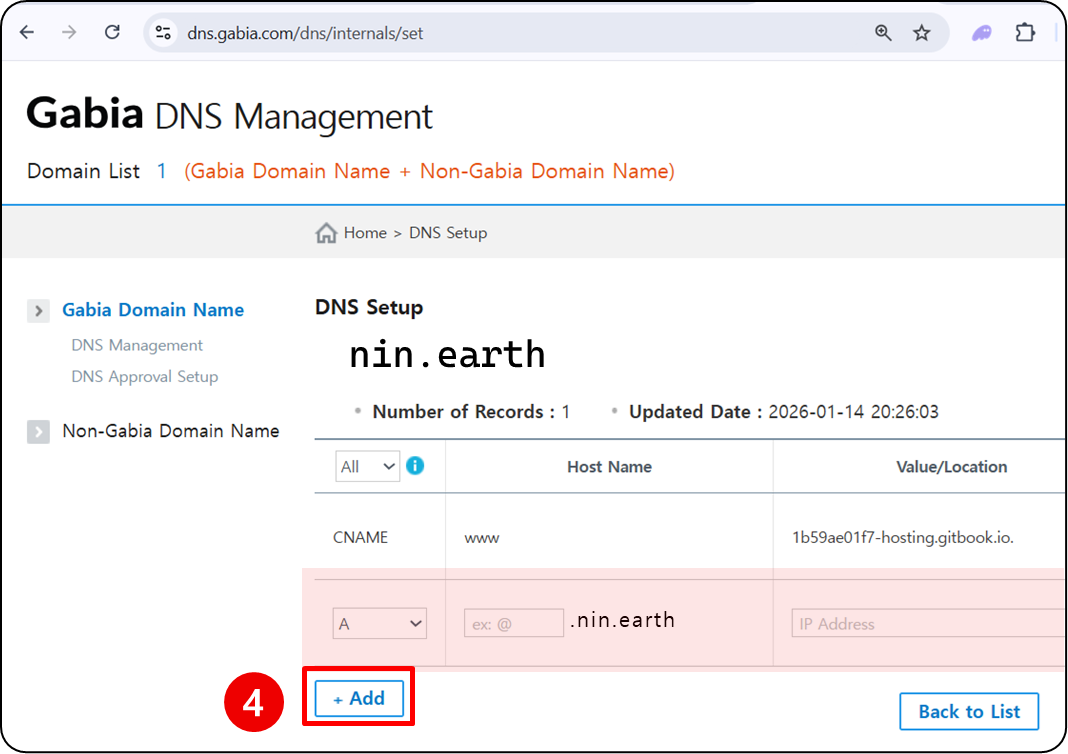Click the browser back arrow
The height and width of the screenshot is (754, 1068).
pyautogui.click(x=27, y=33)
